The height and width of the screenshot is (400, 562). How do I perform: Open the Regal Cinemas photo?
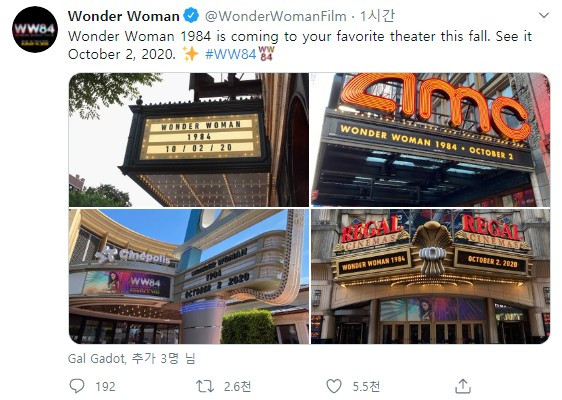(x=430, y=276)
